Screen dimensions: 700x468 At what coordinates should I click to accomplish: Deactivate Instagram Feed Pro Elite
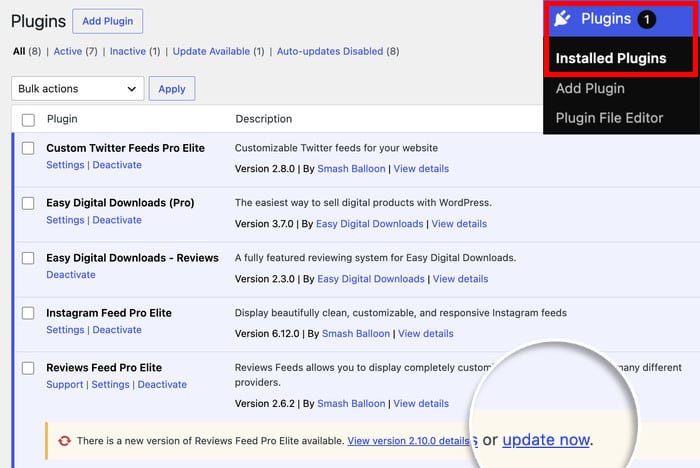click(x=117, y=330)
